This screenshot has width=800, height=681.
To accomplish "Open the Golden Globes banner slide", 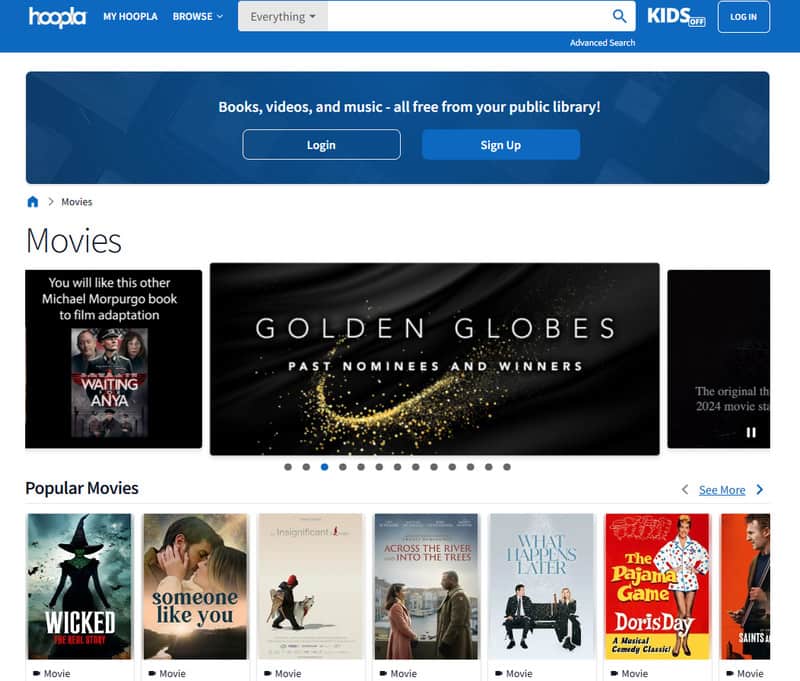I will [x=434, y=359].
